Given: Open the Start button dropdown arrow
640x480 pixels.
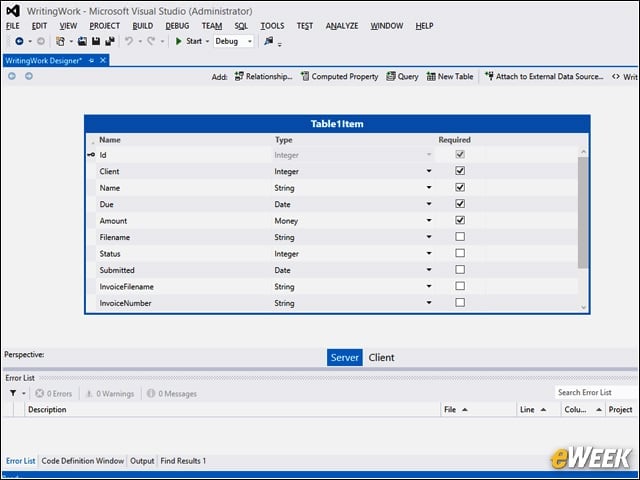Looking at the screenshot, I should click(x=207, y=42).
